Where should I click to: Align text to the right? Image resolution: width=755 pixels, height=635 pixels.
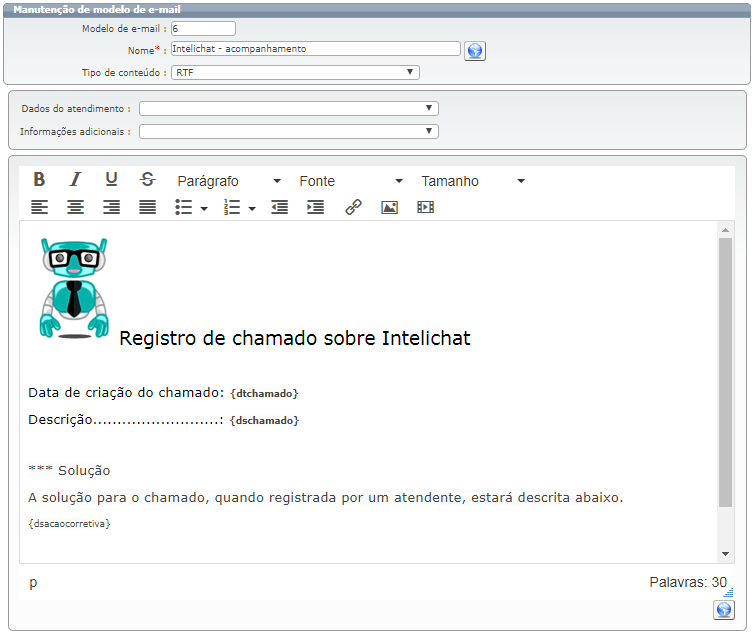pos(111,207)
